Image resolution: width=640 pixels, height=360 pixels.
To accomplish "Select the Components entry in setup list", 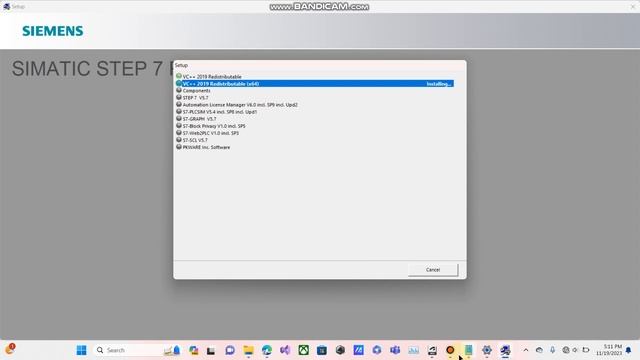I will click(196, 91).
